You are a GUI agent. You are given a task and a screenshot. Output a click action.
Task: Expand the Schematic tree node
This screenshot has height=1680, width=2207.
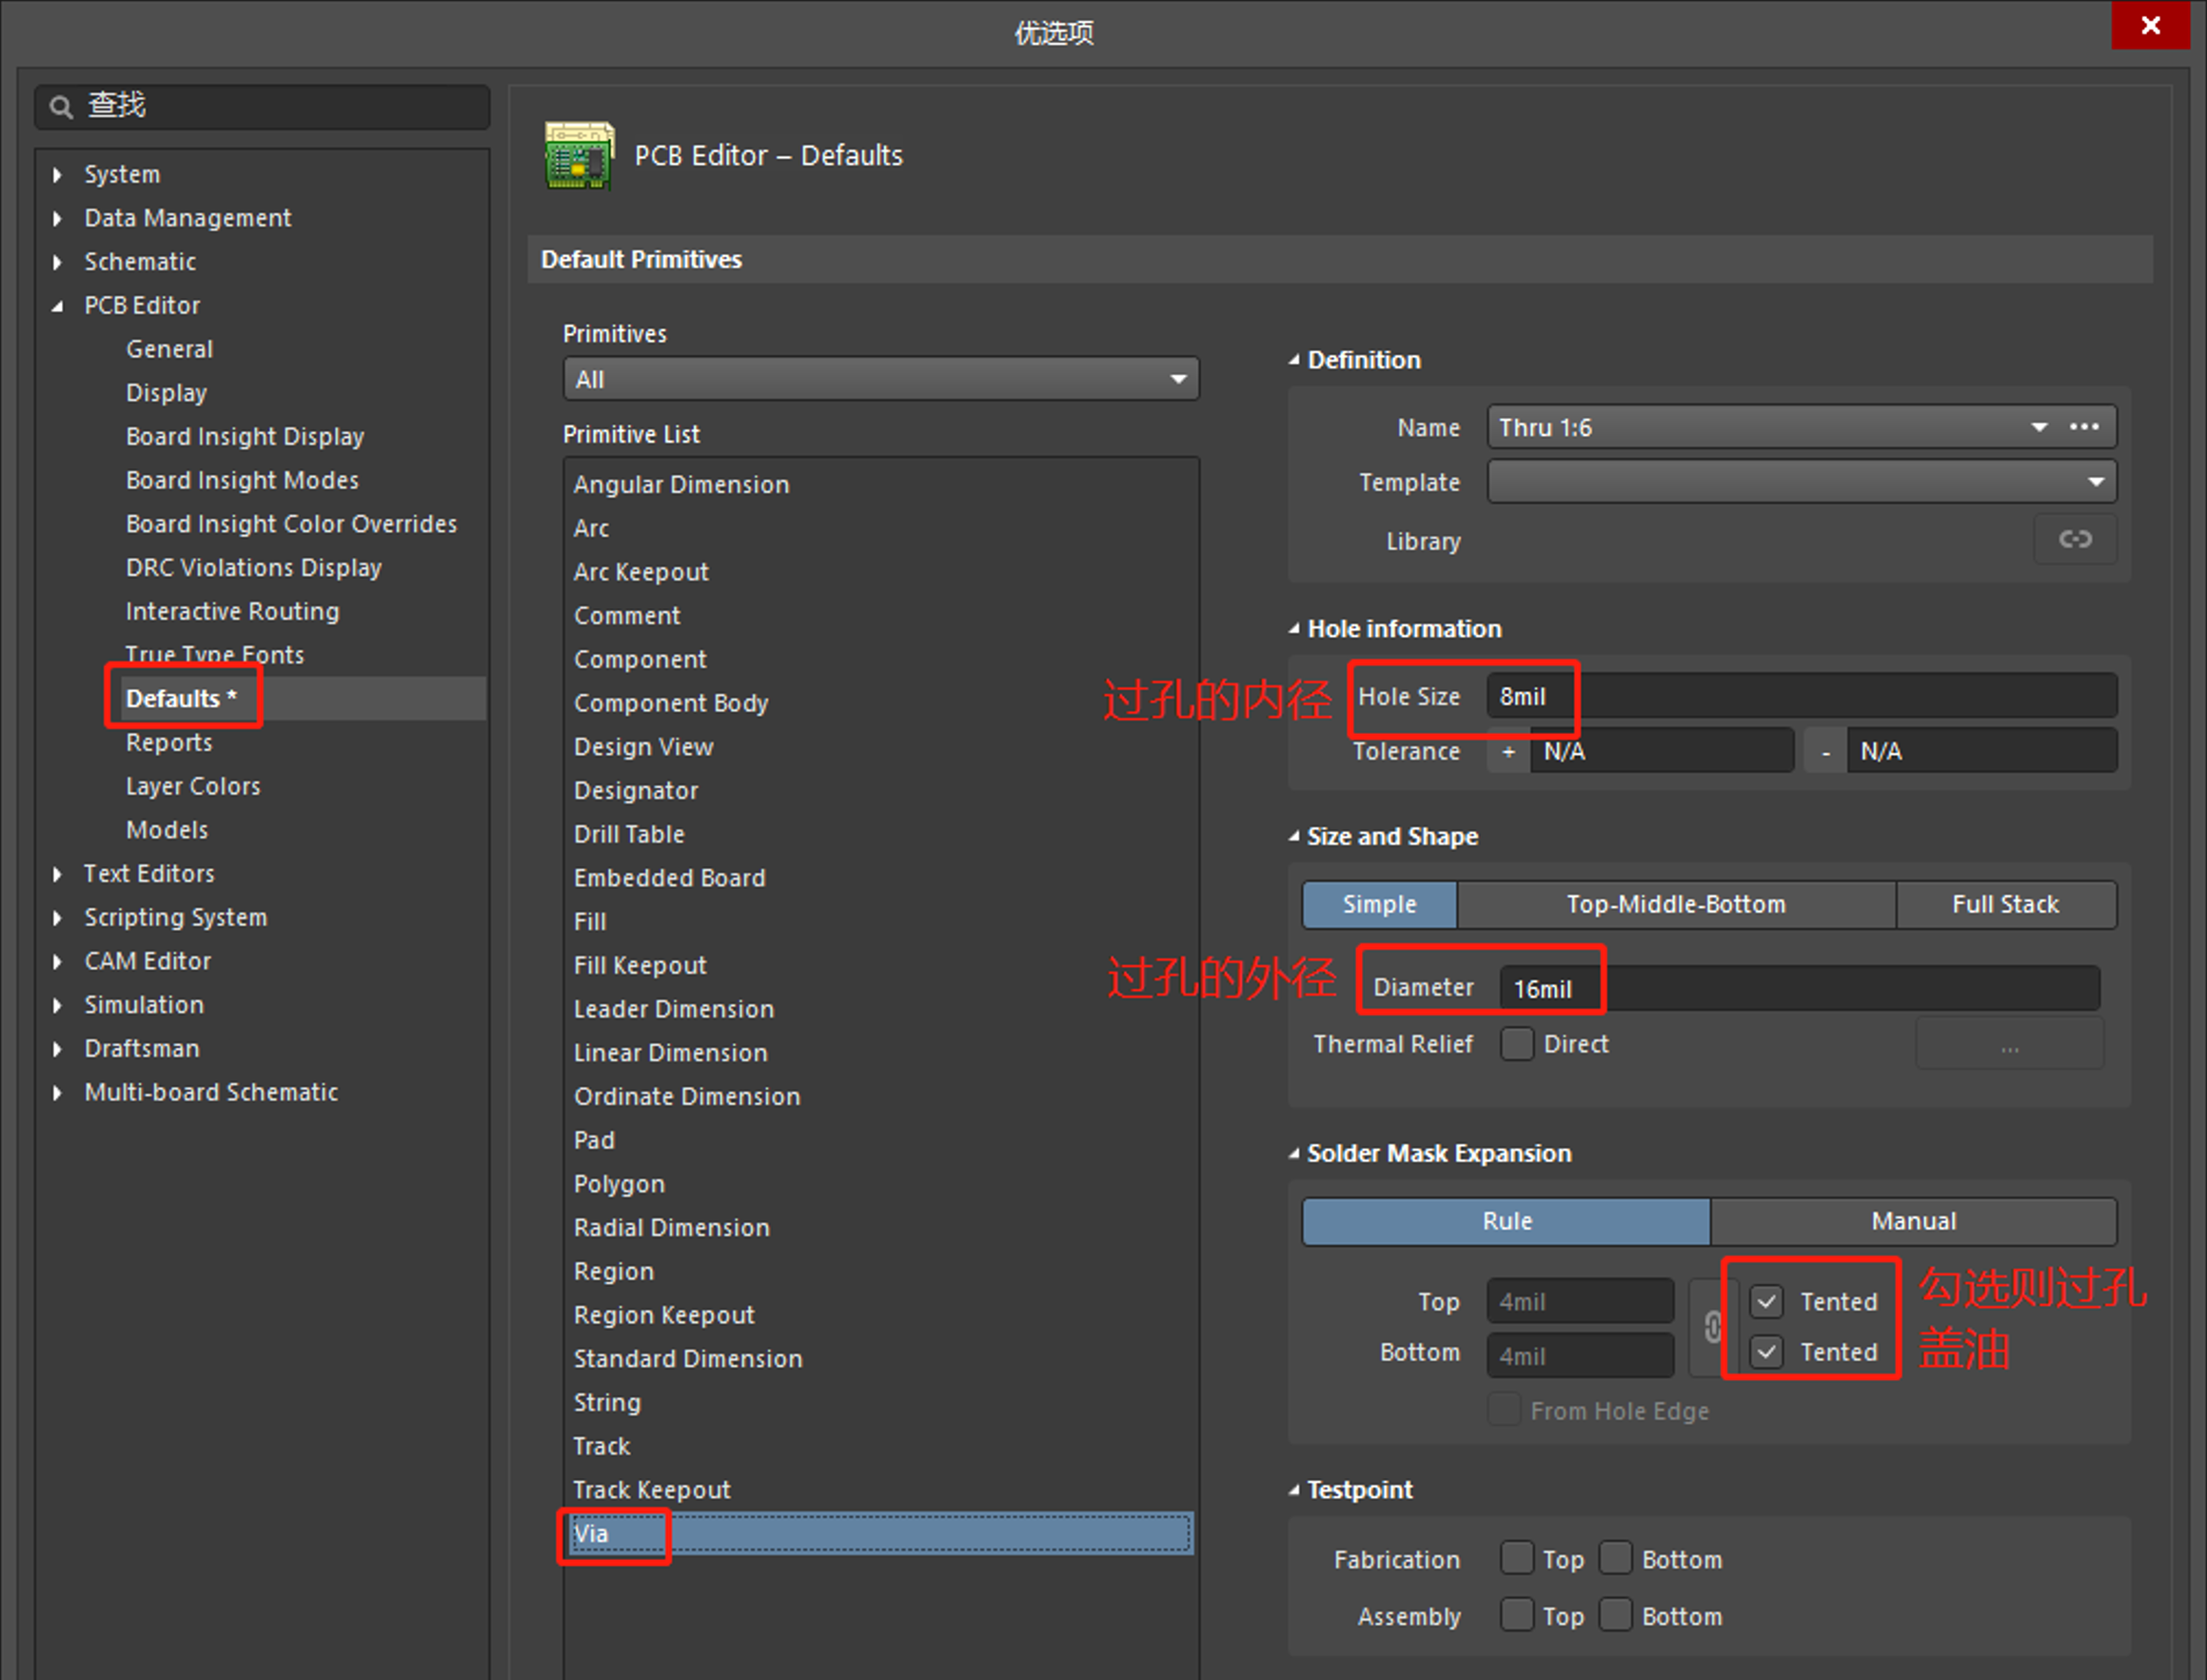pyautogui.click(x=57, y=262)
